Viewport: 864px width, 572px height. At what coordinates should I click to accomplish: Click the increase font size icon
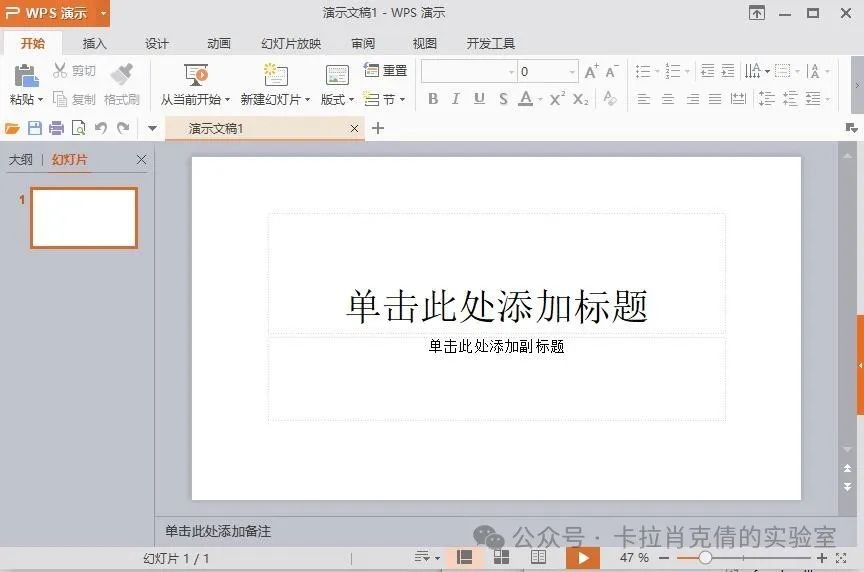pos(591,71)
